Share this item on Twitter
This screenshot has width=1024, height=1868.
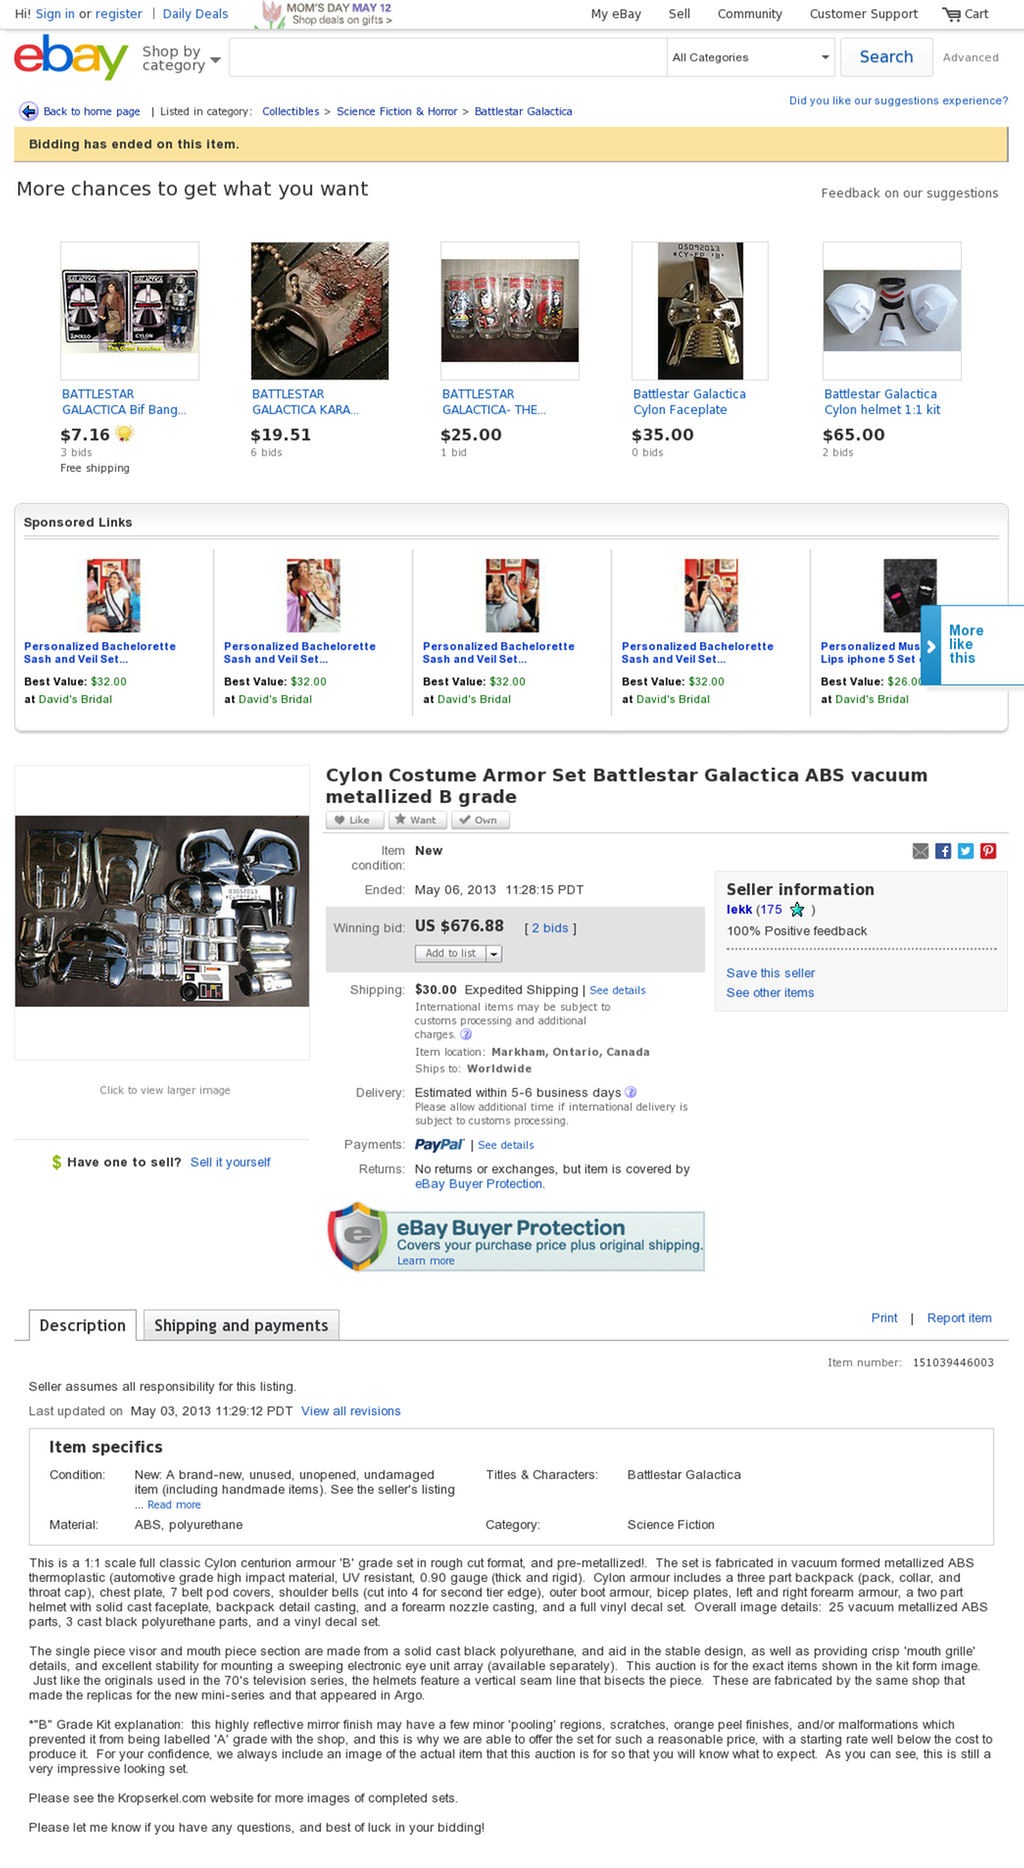965,851
